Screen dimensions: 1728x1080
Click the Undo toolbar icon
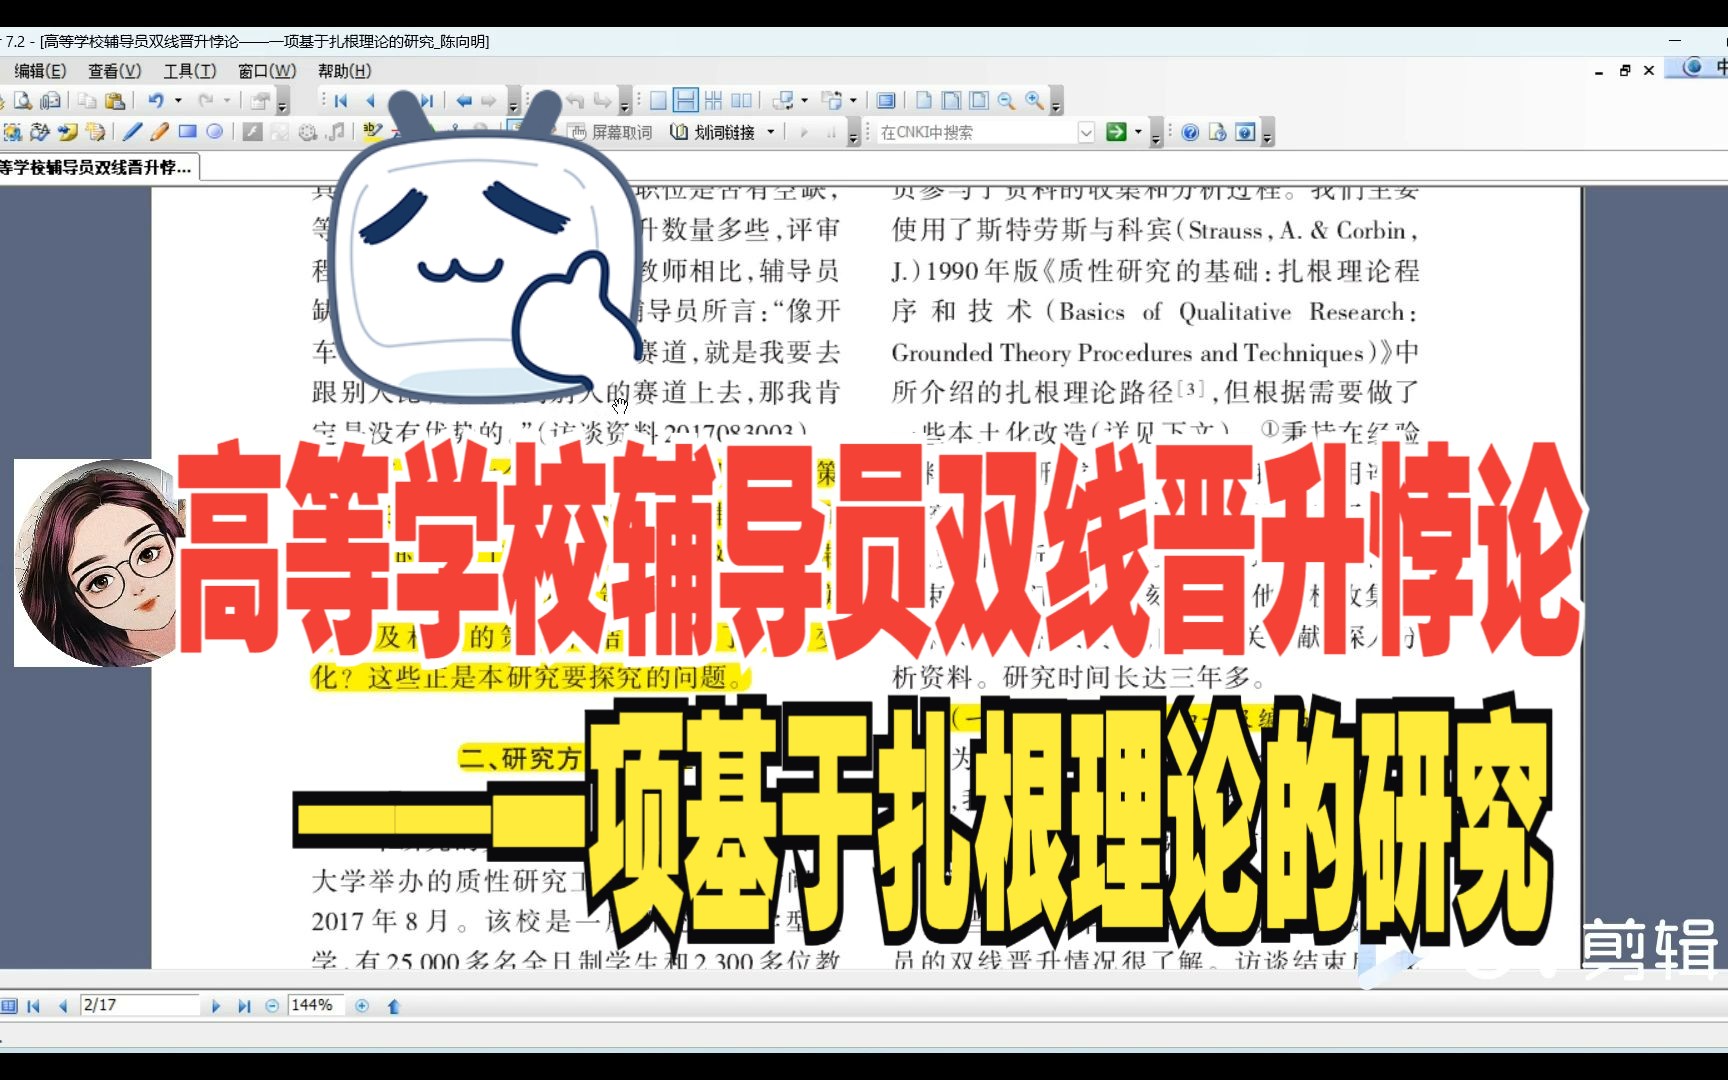point(158,100)
